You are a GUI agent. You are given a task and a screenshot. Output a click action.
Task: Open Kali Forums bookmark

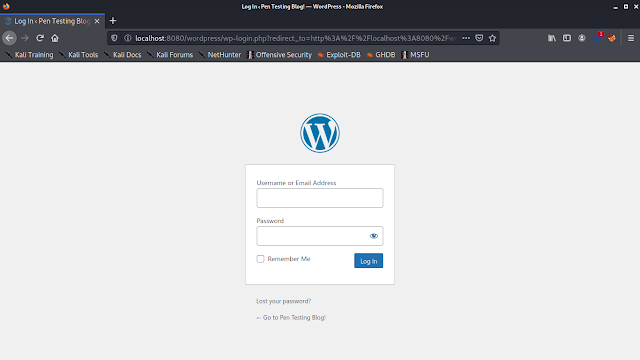coord(170,55)
